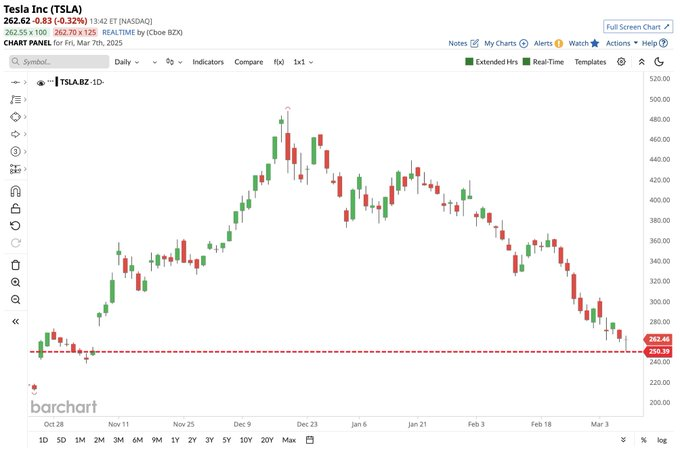Image resolution: width=680 pixels, height=452 pixels.
Task: Redo chart action
Action: pyautogui.click(x=16, y=243)
